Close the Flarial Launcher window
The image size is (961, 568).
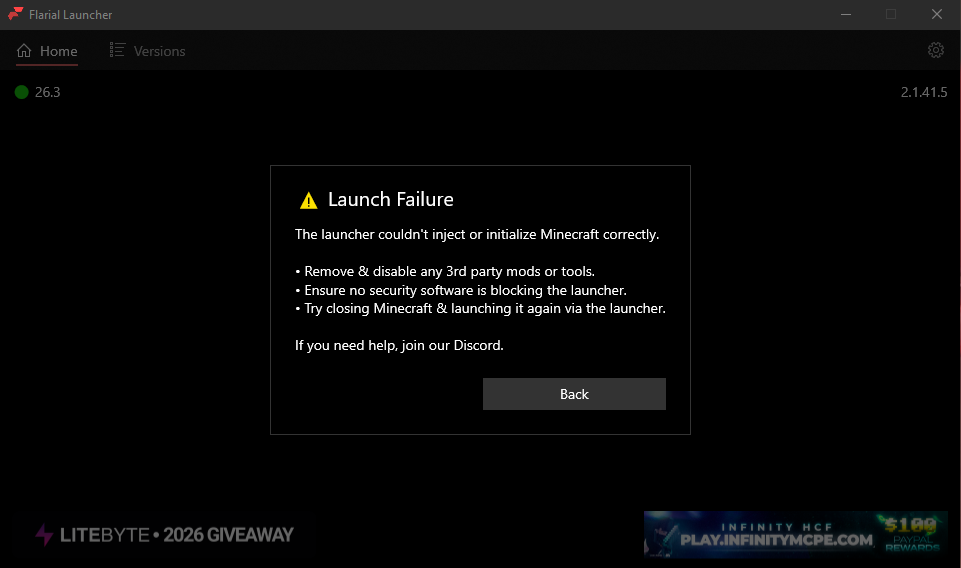(x=936, y=14)
